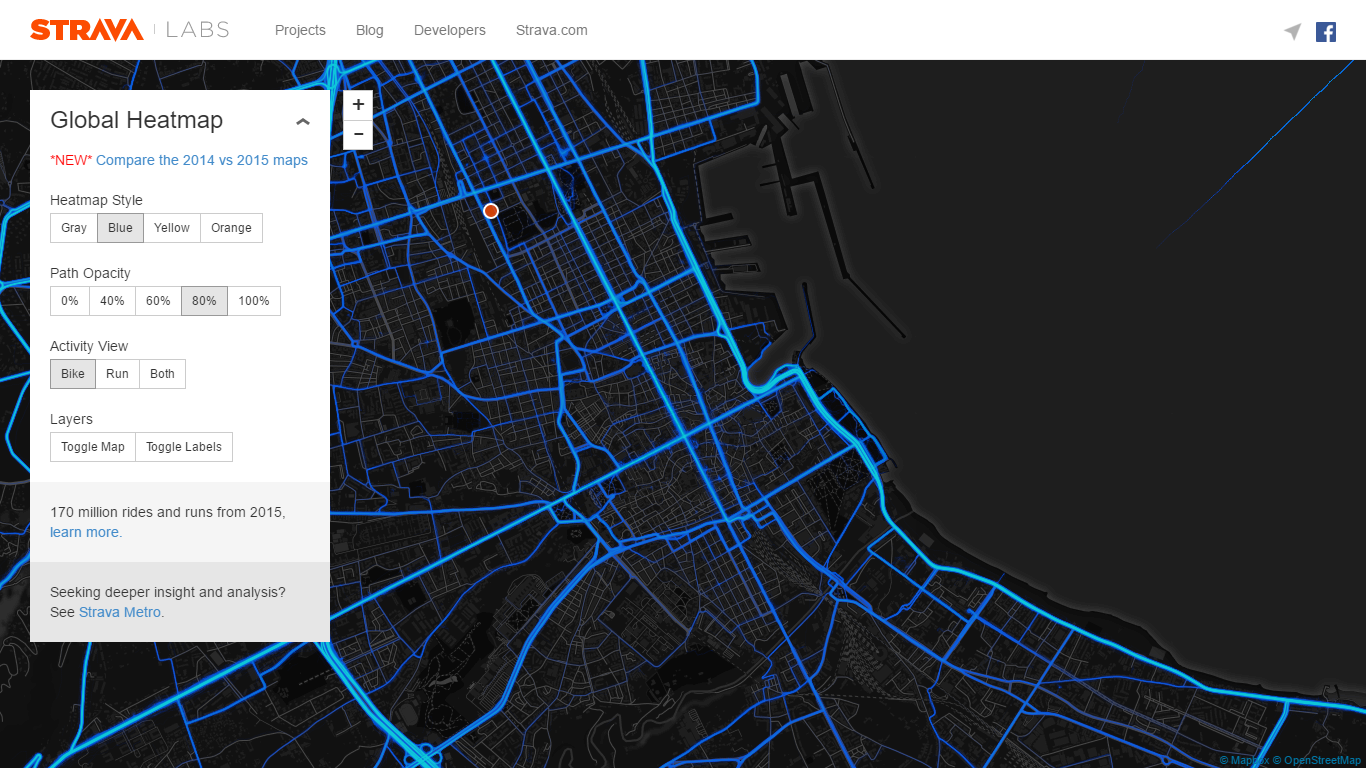Select the Orange heatmap style
1366x768 pixels.
point(232,228)
